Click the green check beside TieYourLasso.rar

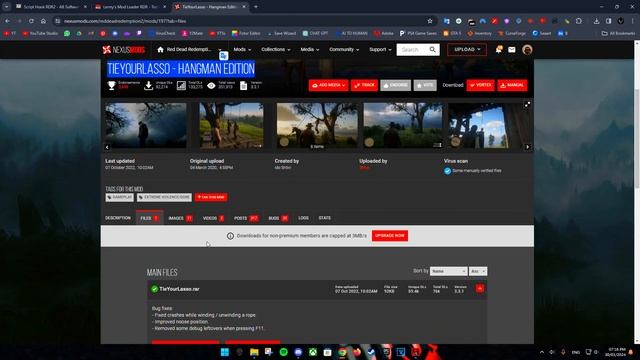[154, 289]
